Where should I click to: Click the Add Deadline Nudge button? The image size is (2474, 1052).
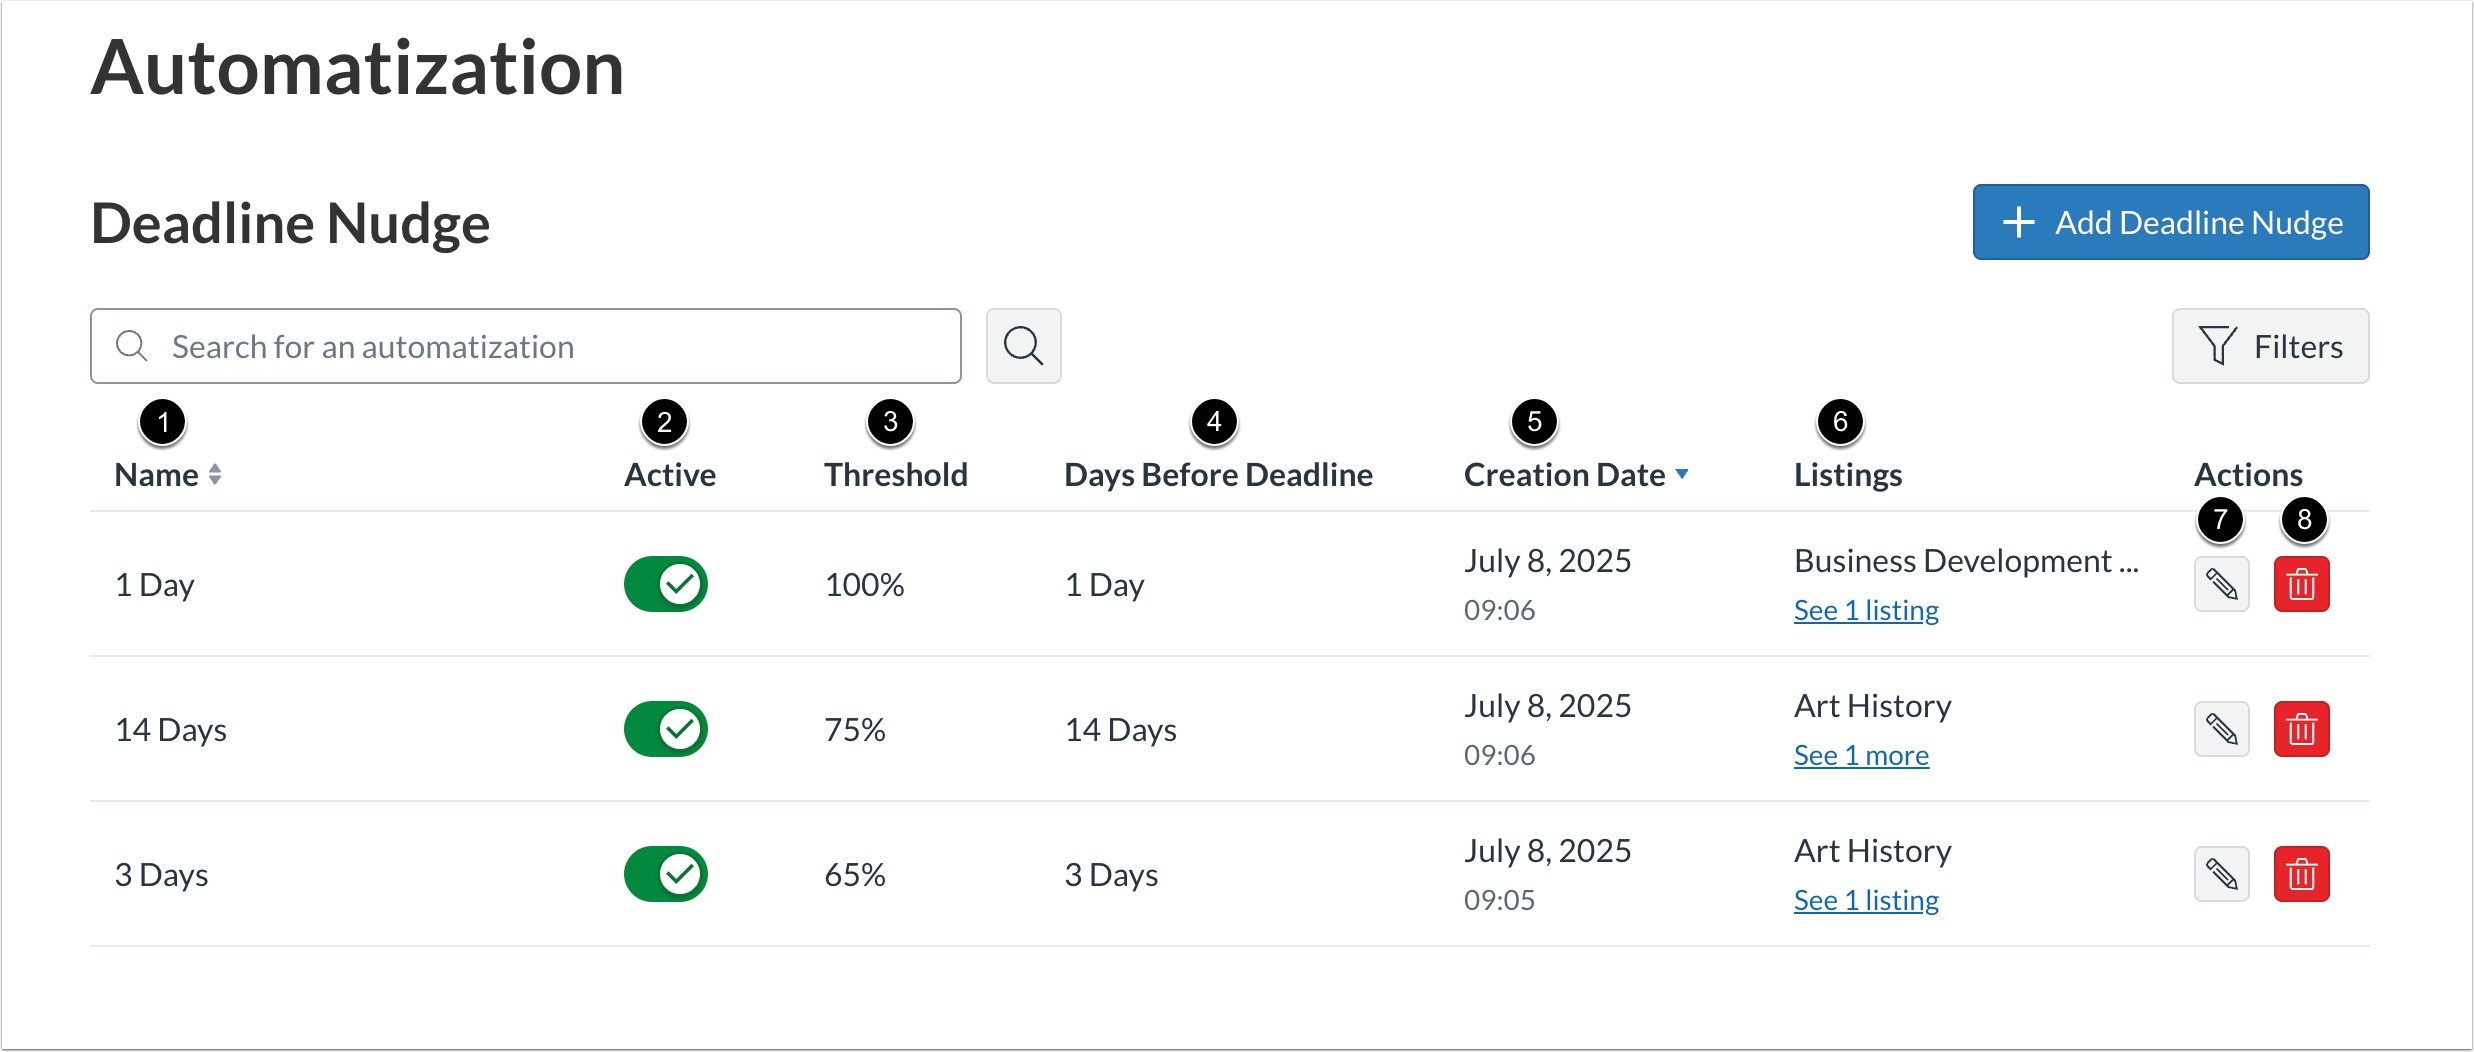[2170, 222]
